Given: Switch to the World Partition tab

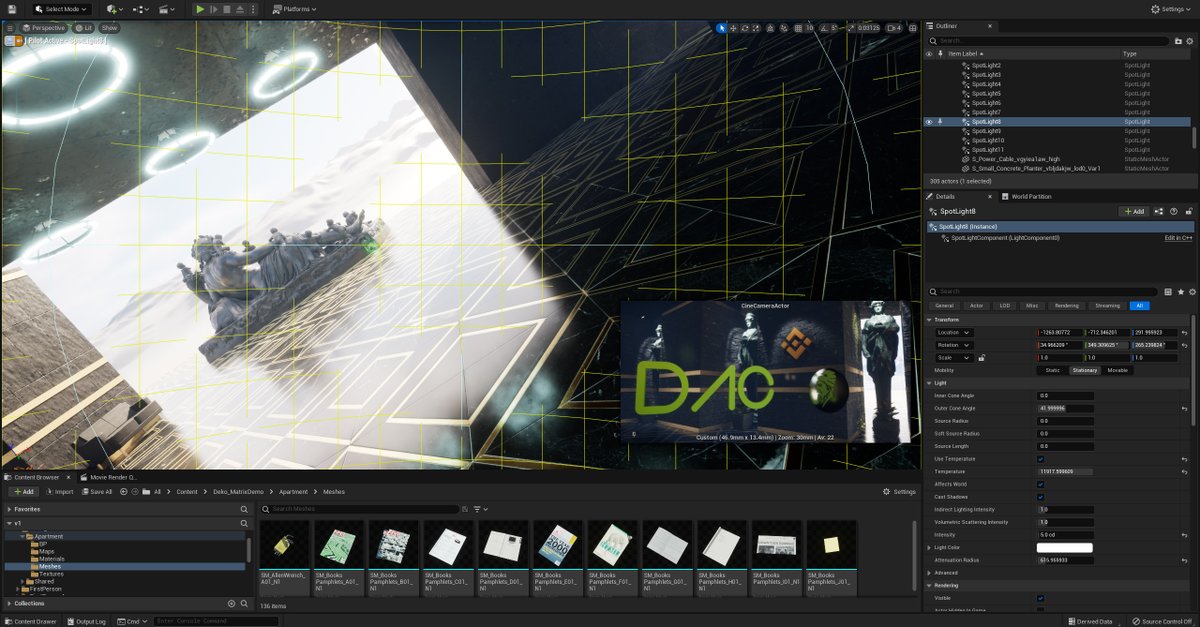Looking at the screenshot, I should click(1027, 197).
